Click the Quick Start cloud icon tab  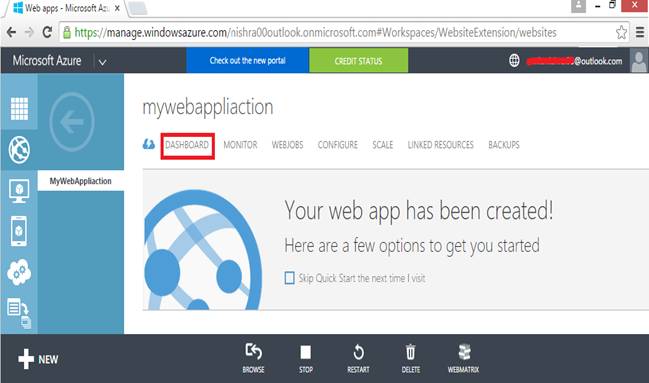(149, 145)
